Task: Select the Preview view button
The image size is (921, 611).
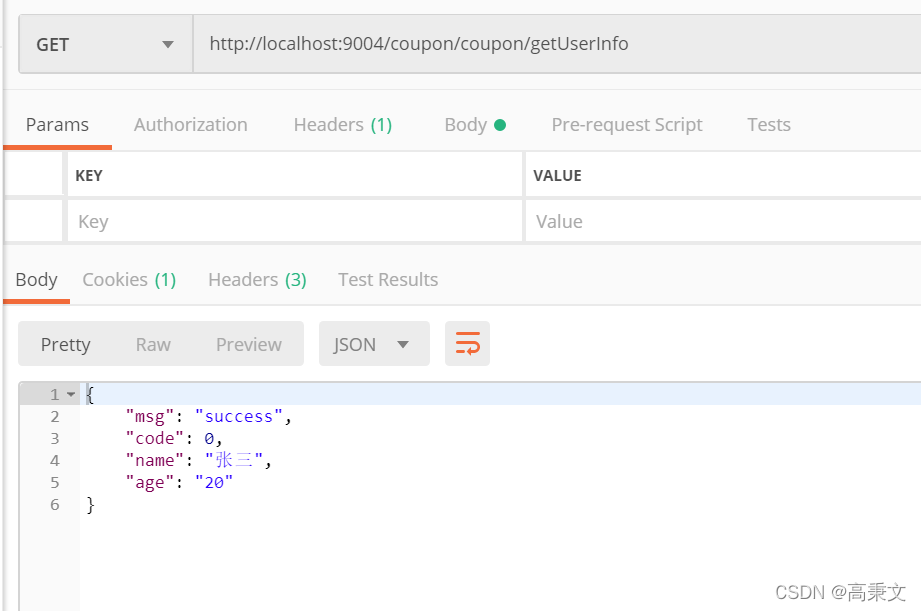Action: [x=248, y=344]
